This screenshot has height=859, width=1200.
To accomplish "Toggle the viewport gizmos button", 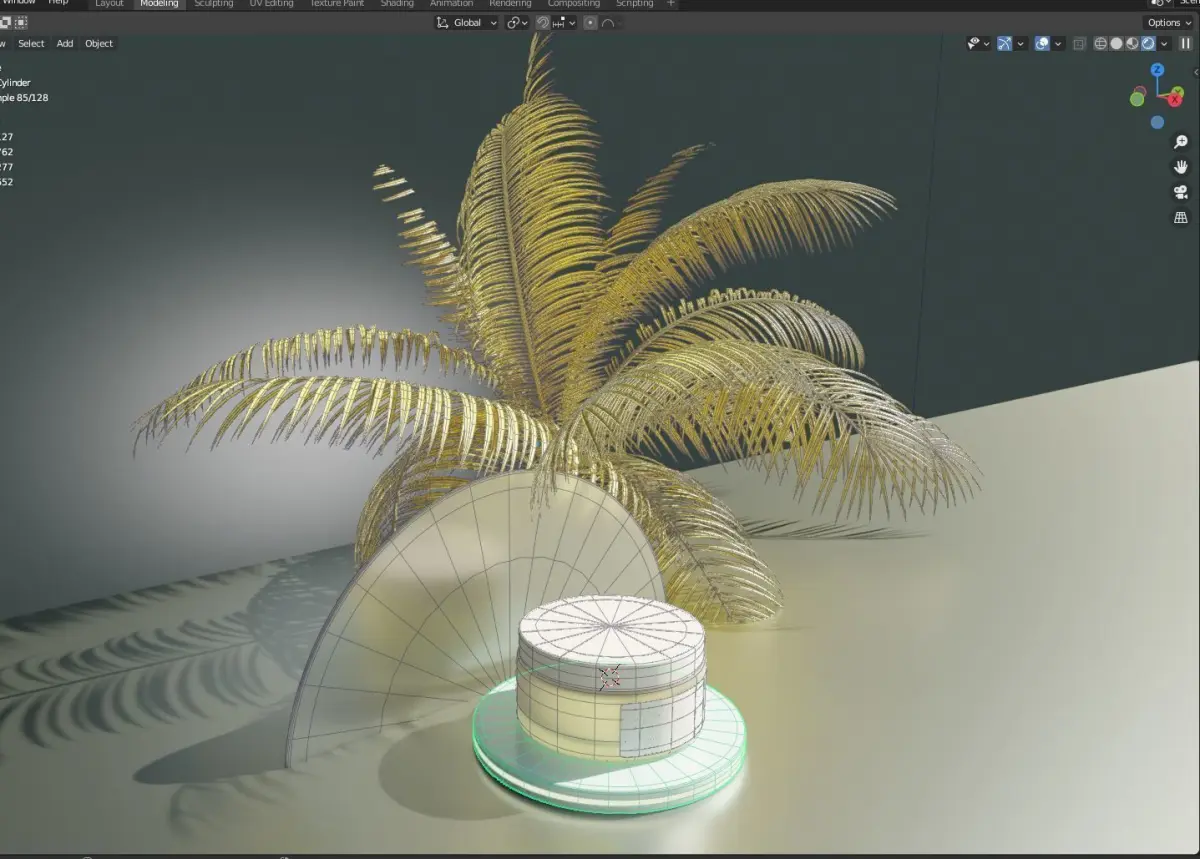I will click(1005, 43).
